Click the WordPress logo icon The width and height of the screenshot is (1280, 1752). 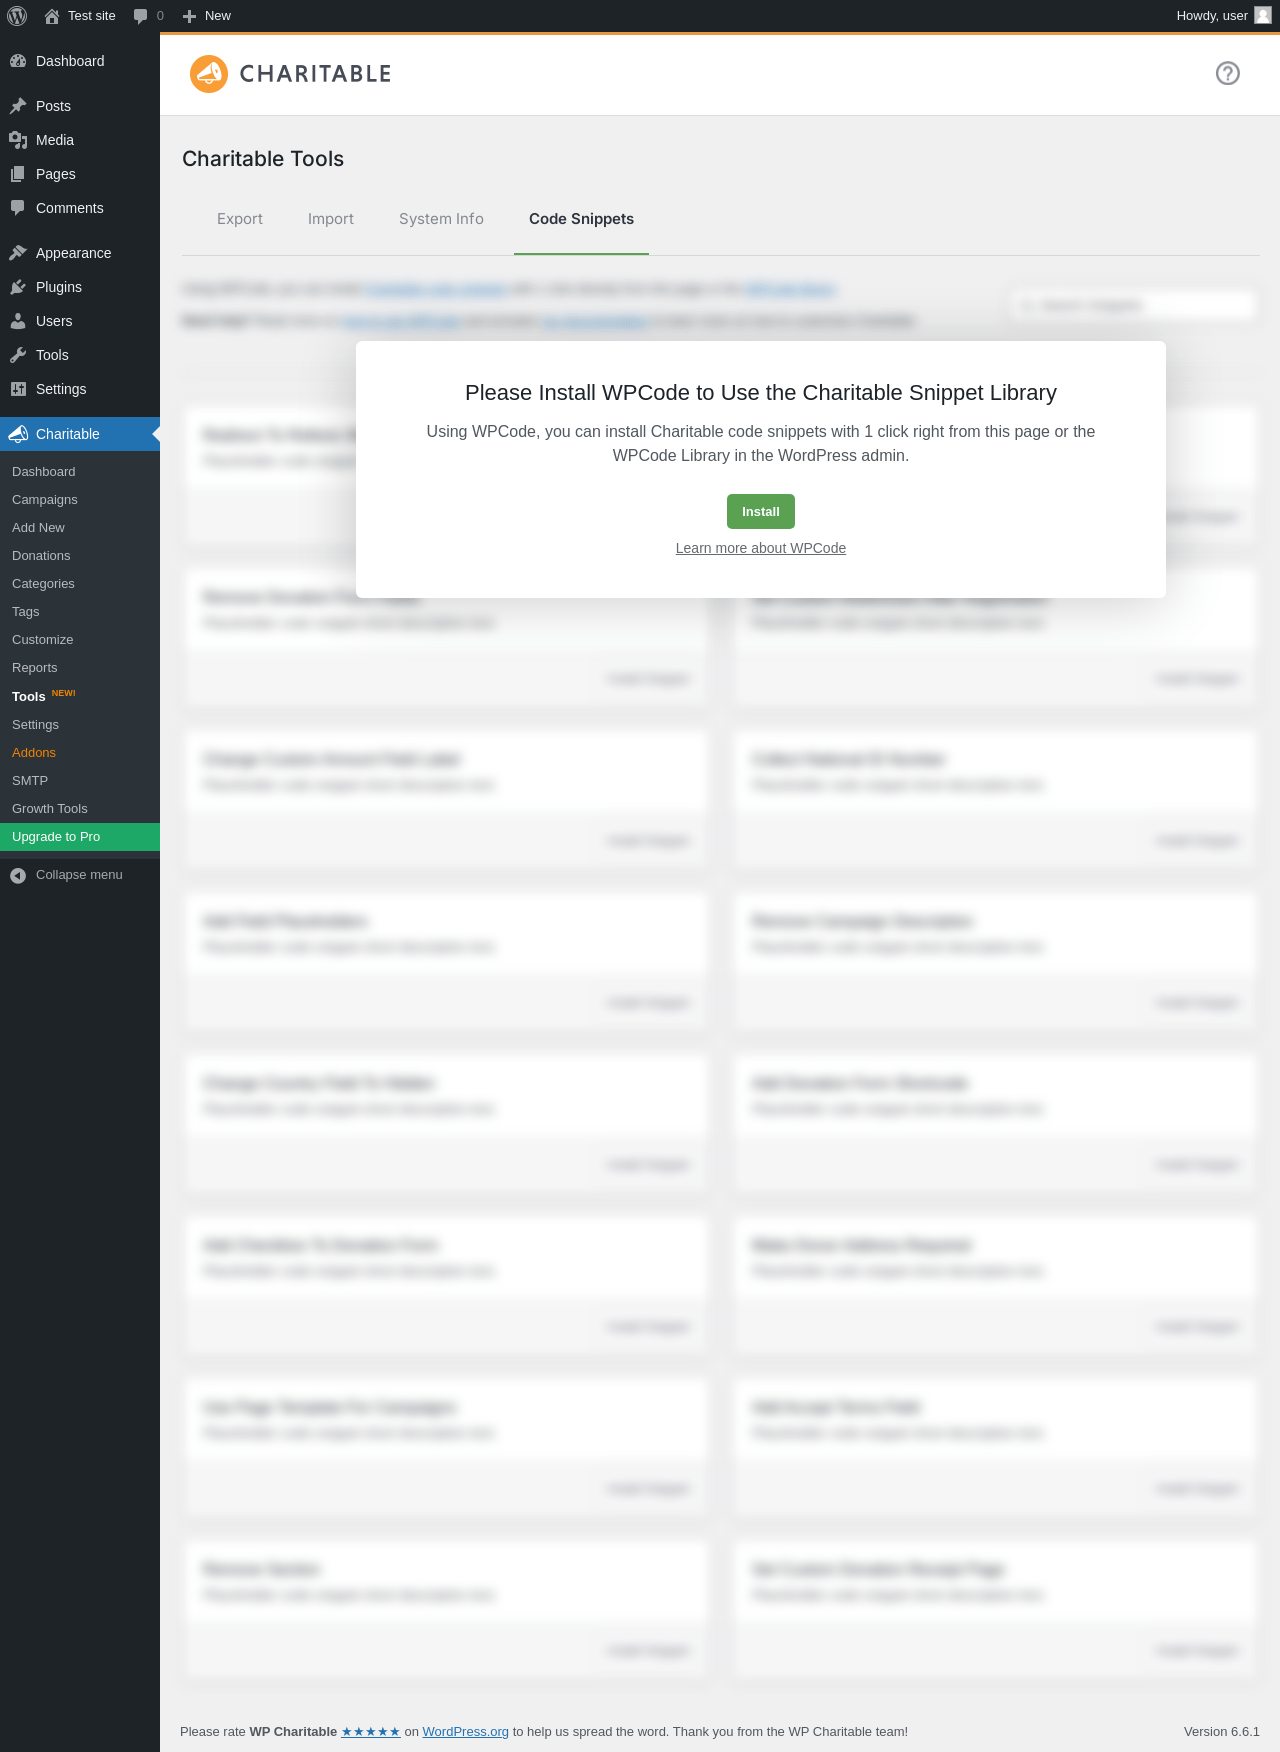[x=17, y=16]
